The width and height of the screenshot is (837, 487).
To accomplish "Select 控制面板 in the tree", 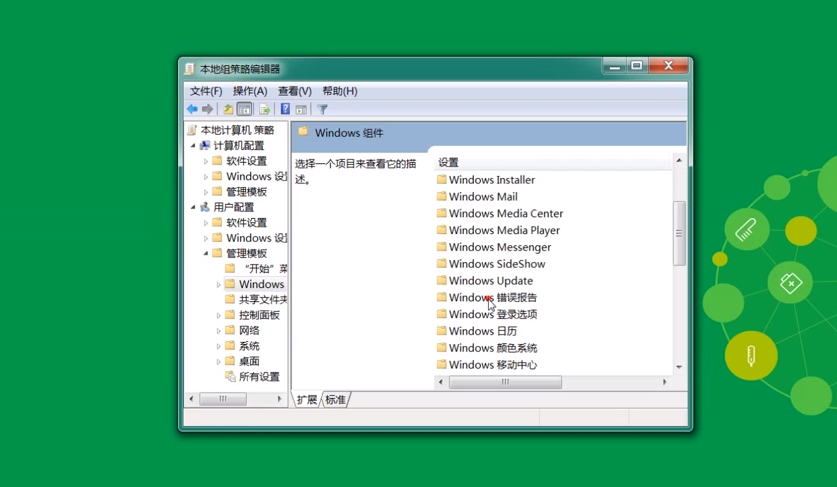I will pos(259,315).
